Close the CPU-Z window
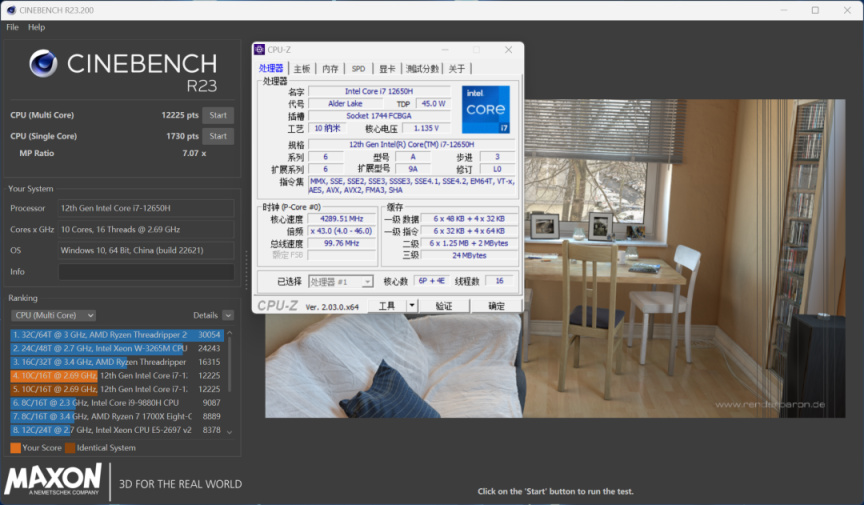Screen dimensions: 864x505 point(508,50)
